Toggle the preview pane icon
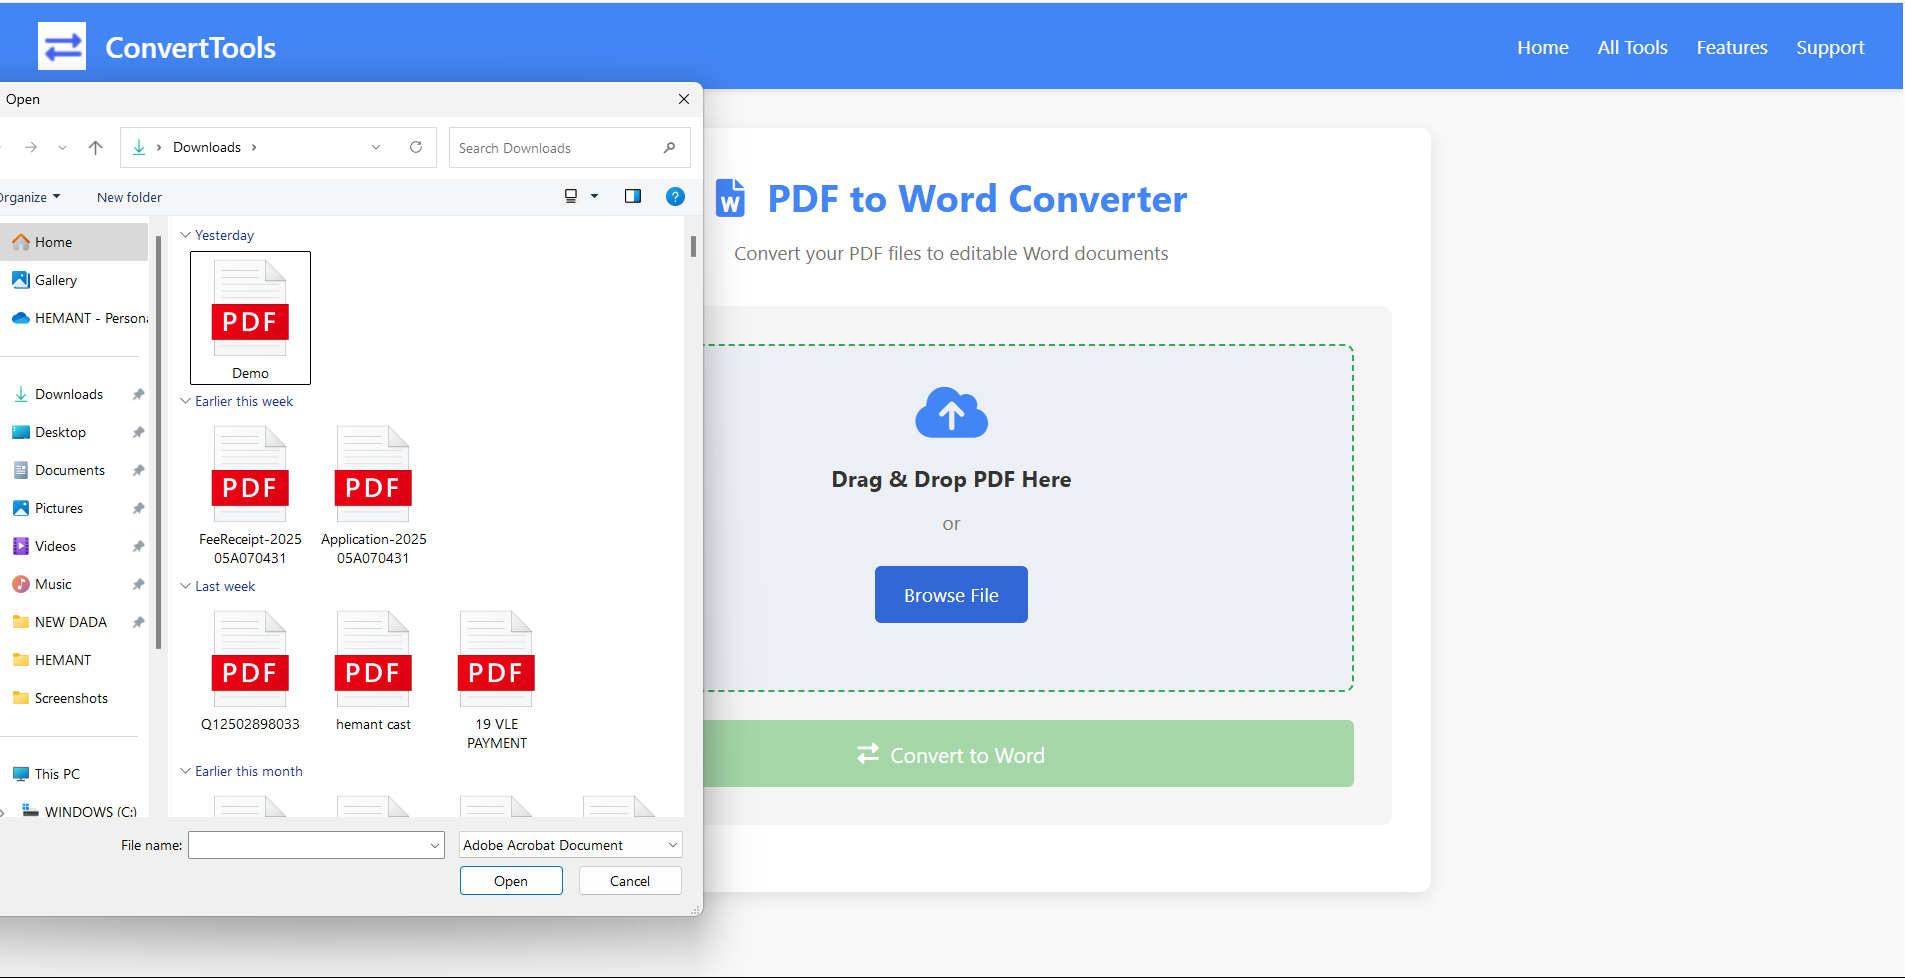 [633, 196]
